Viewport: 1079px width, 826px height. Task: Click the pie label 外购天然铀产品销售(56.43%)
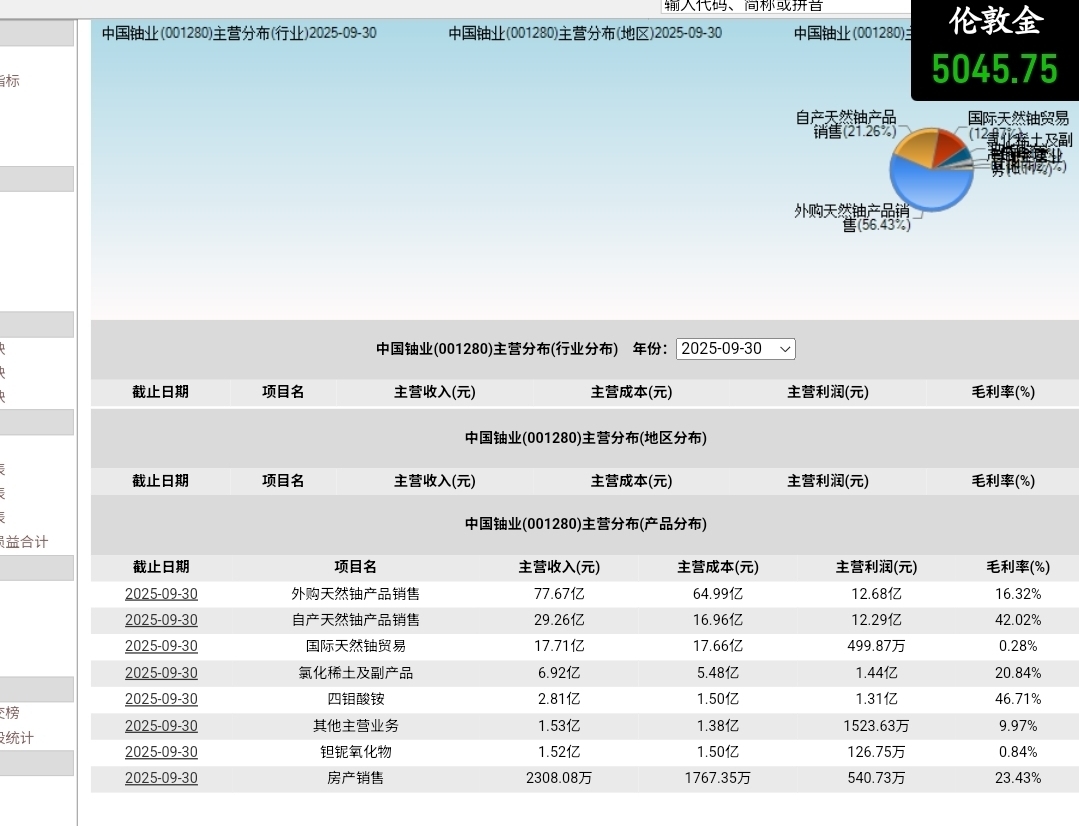[x=853, y=218]
